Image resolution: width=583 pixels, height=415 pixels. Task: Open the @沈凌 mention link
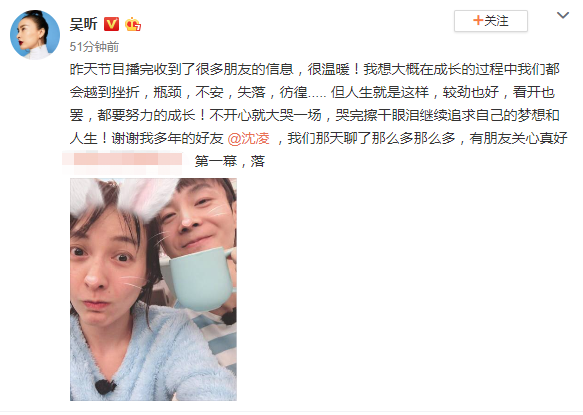coord(248,138)
